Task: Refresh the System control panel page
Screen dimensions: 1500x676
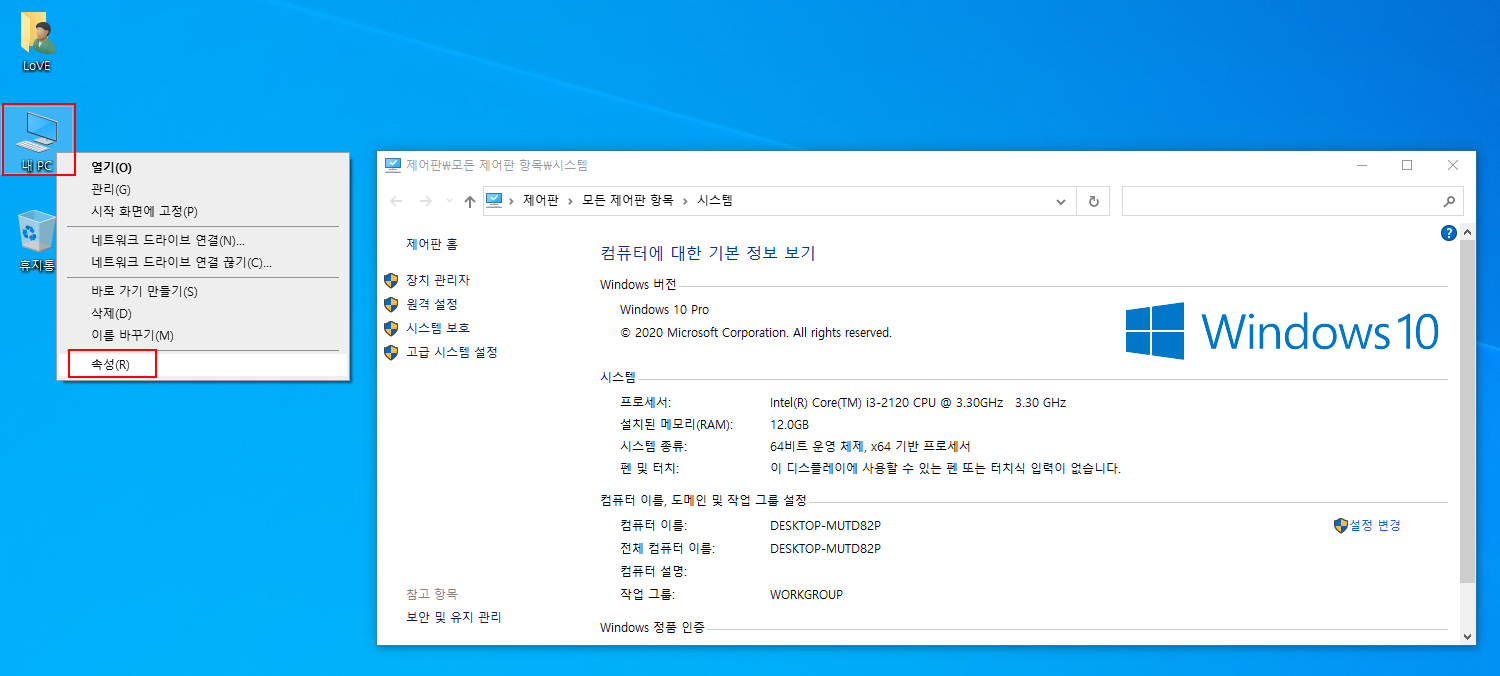Action: 1093,201
